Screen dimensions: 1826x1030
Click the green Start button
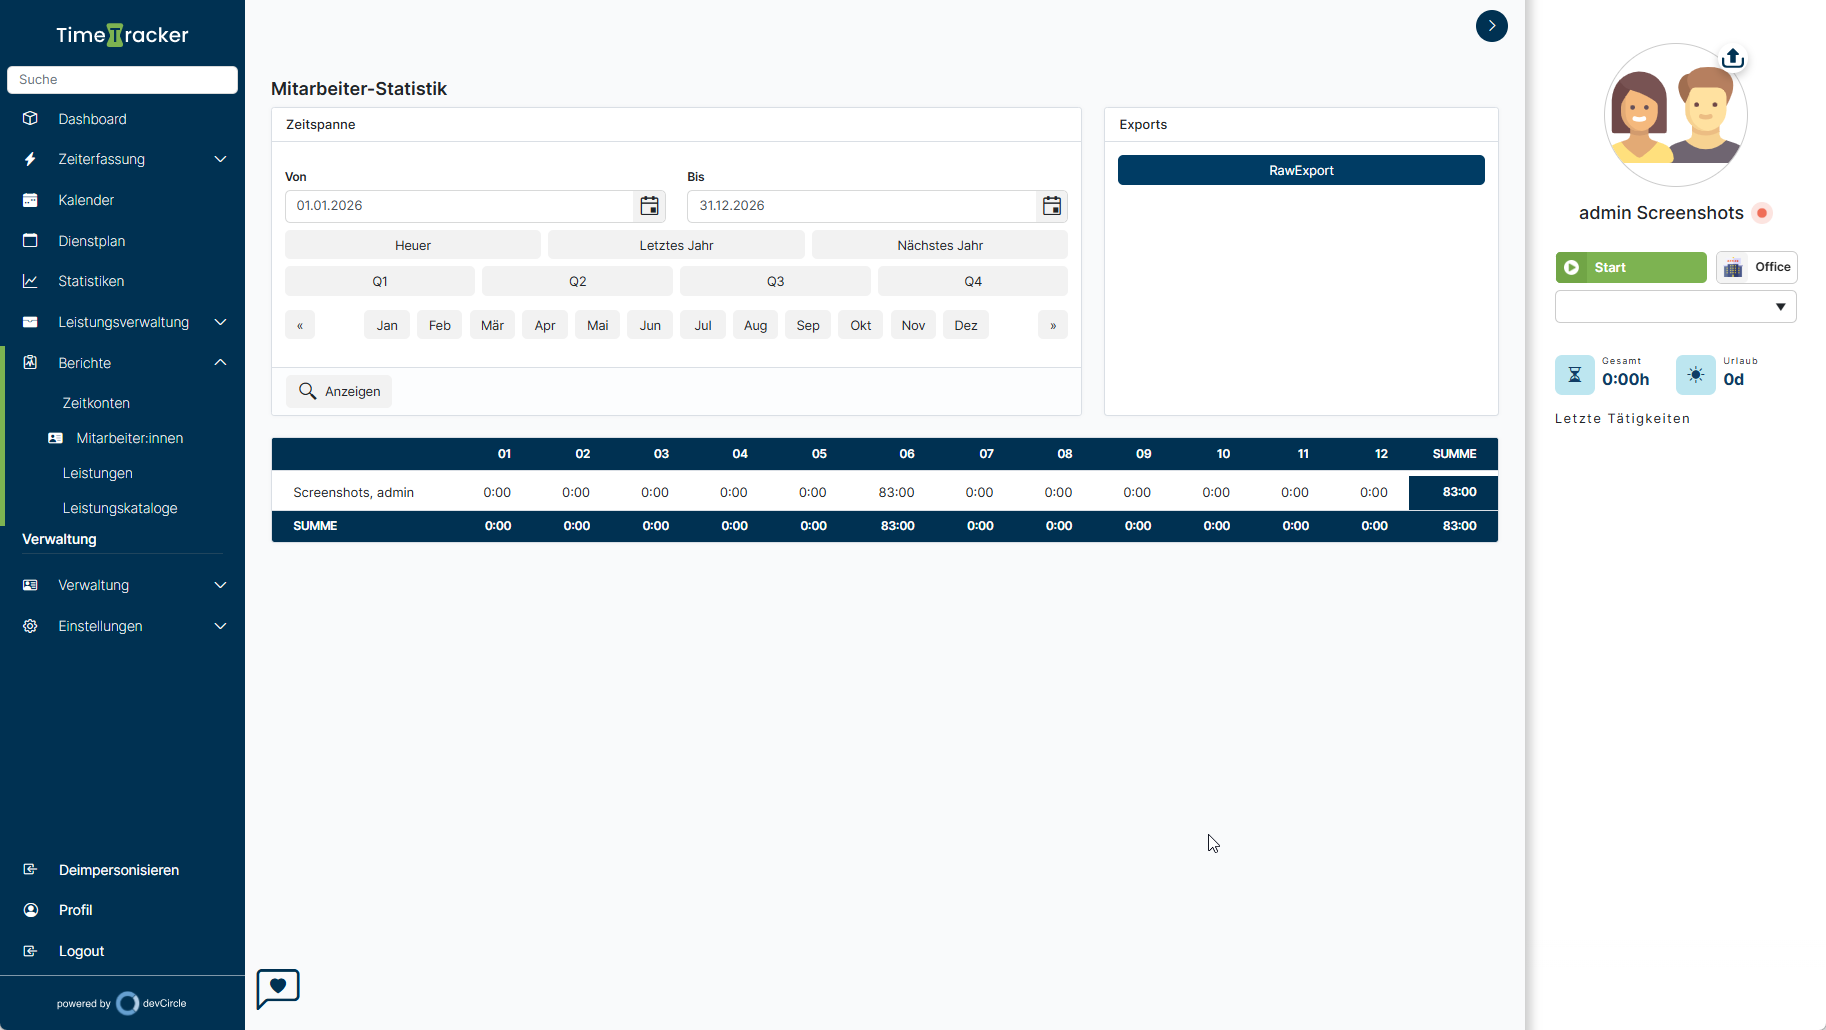pyautogui.click(x=1631, y=267)
